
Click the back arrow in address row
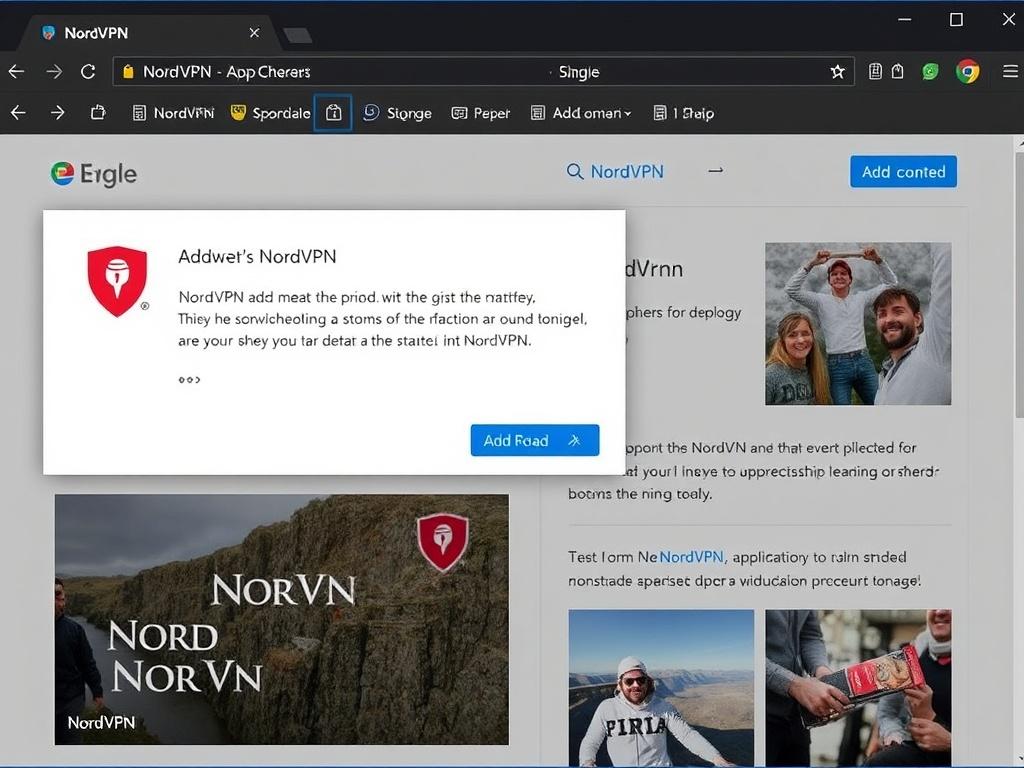16,71
